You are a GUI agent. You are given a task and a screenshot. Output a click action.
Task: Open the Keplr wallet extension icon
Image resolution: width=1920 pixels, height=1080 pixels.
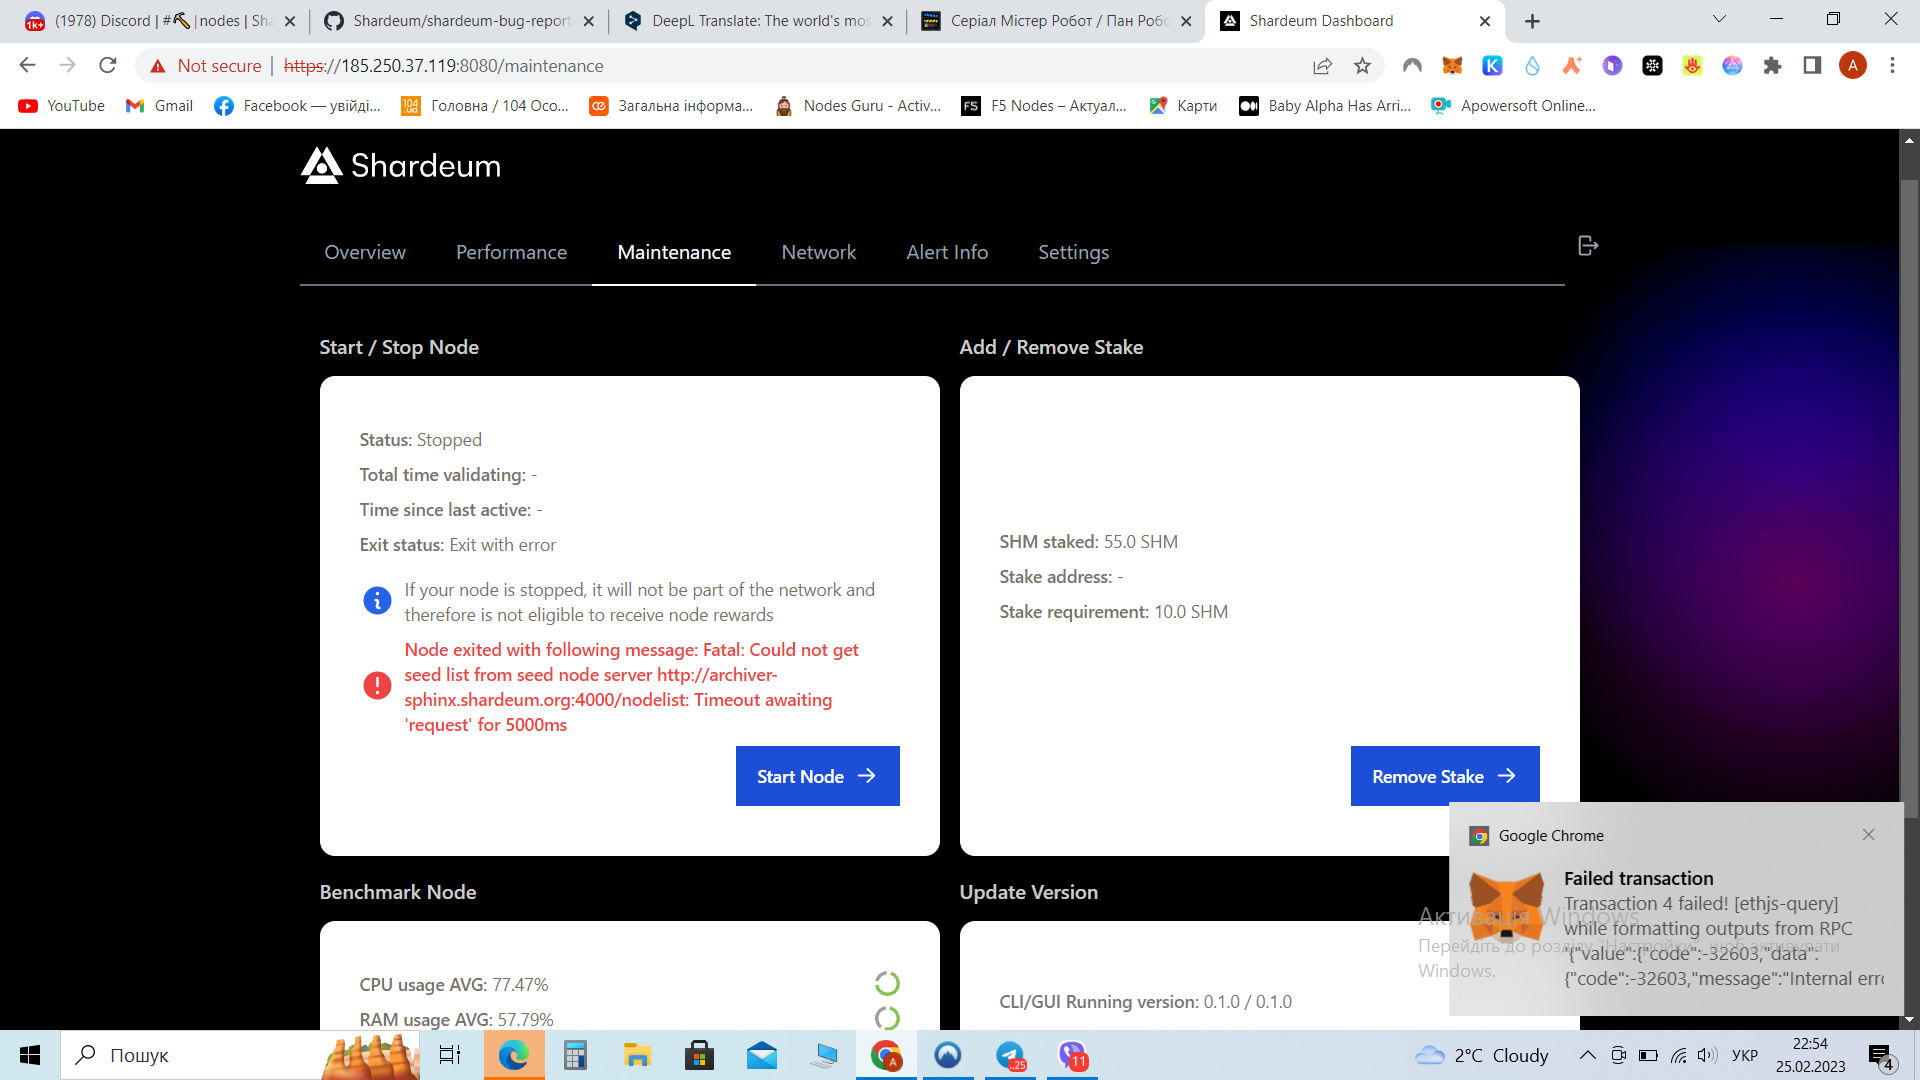coord(1492,66)
